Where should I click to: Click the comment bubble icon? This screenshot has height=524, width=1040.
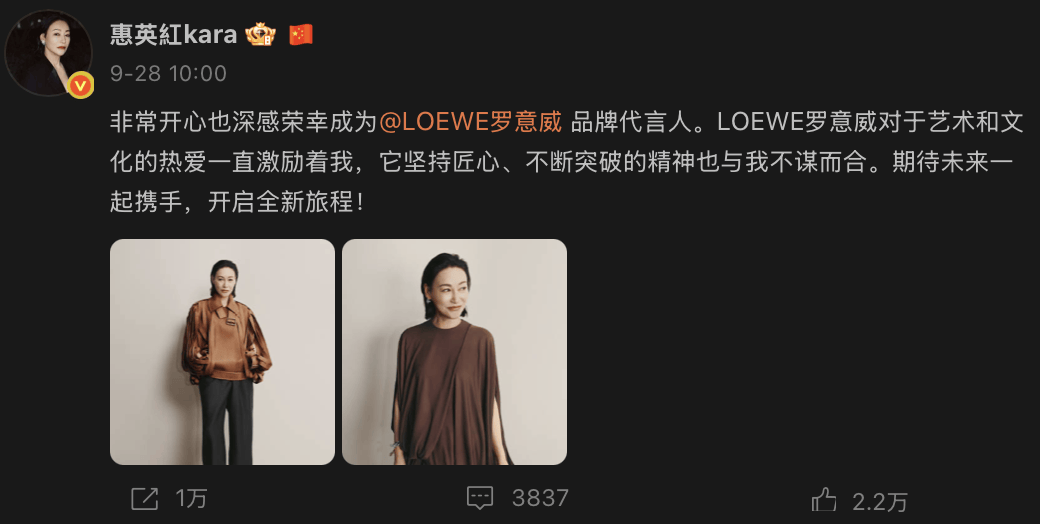click(480, 497)
